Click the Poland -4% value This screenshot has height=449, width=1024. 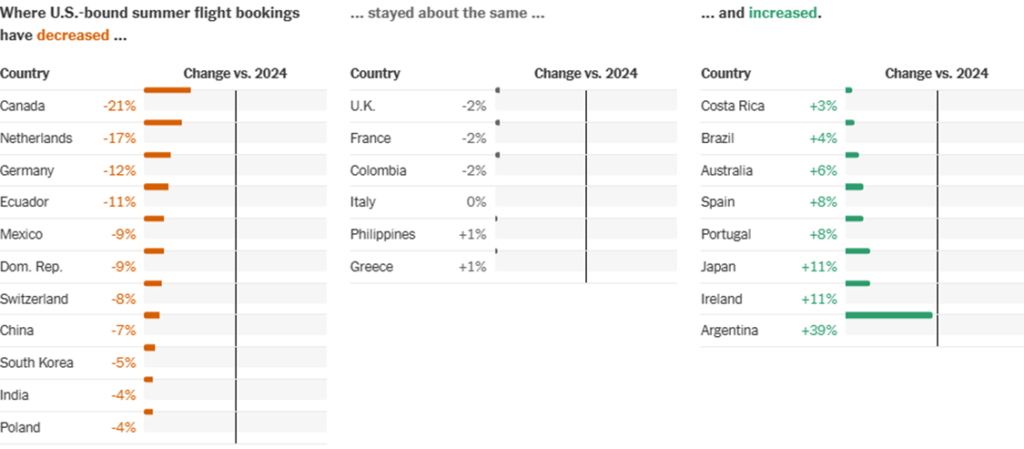pyautogui.click(x=123, y=427)
